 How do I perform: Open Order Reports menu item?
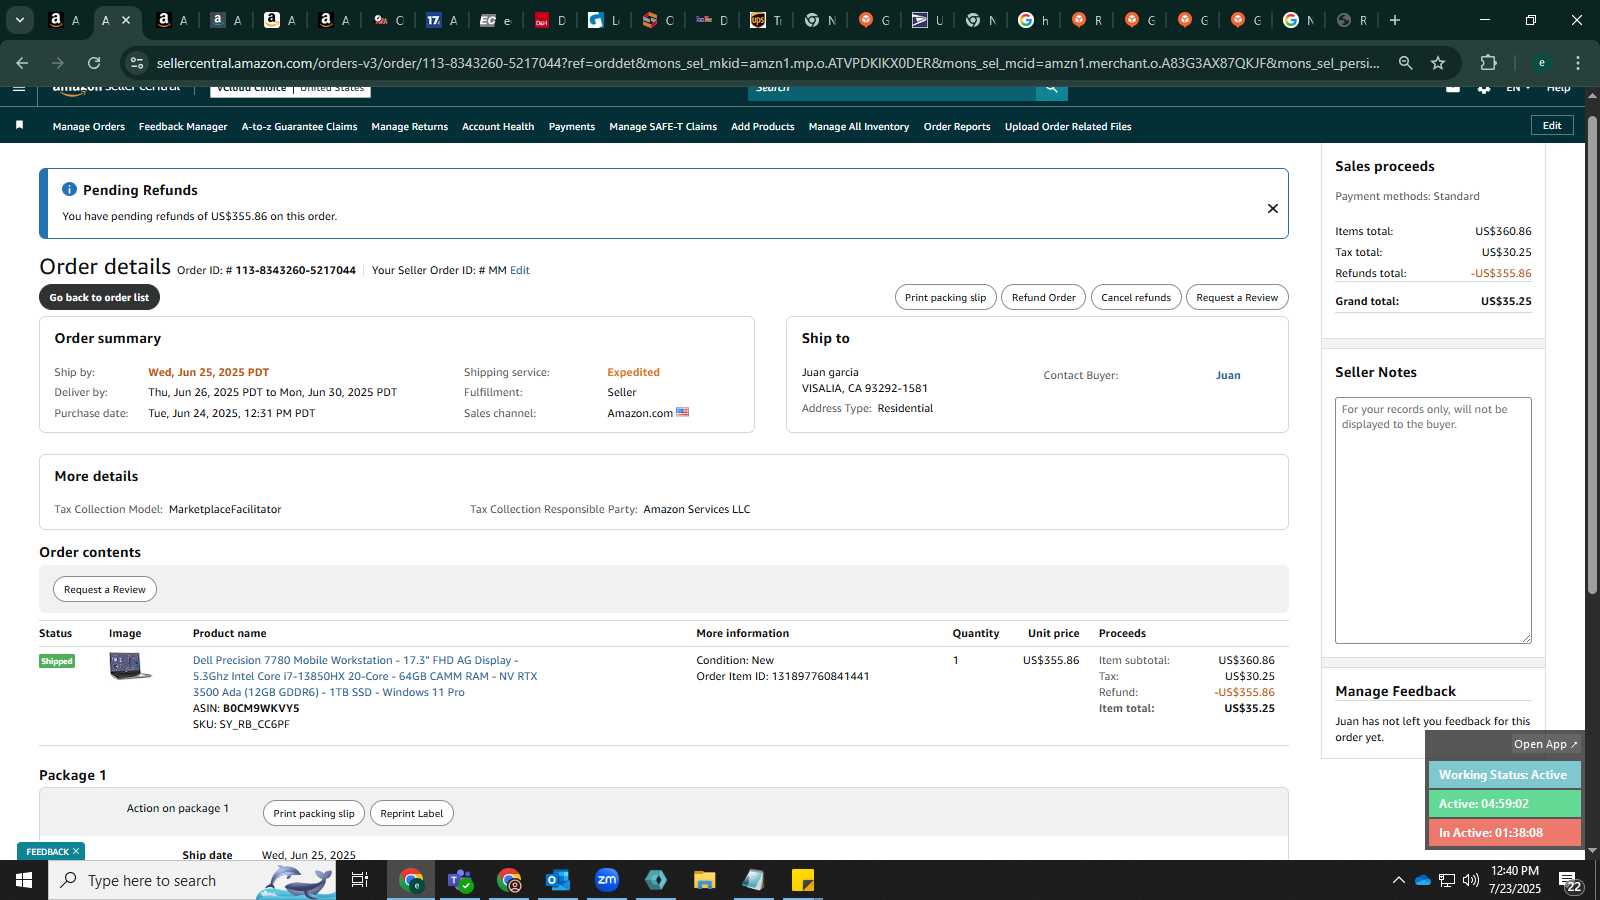(957, 127)
